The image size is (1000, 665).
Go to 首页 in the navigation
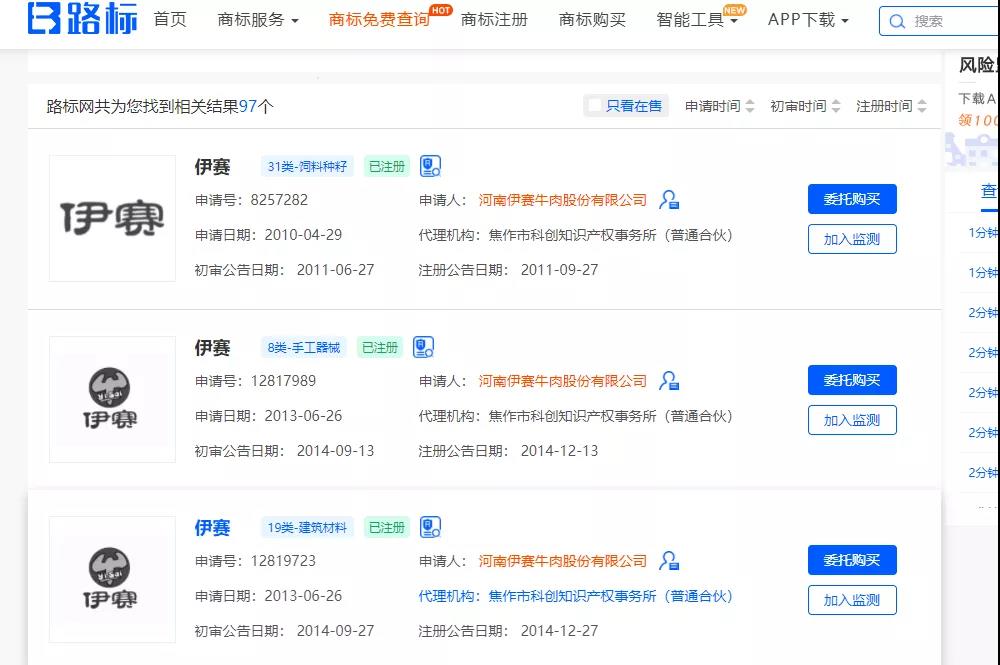tap(170, 19)
